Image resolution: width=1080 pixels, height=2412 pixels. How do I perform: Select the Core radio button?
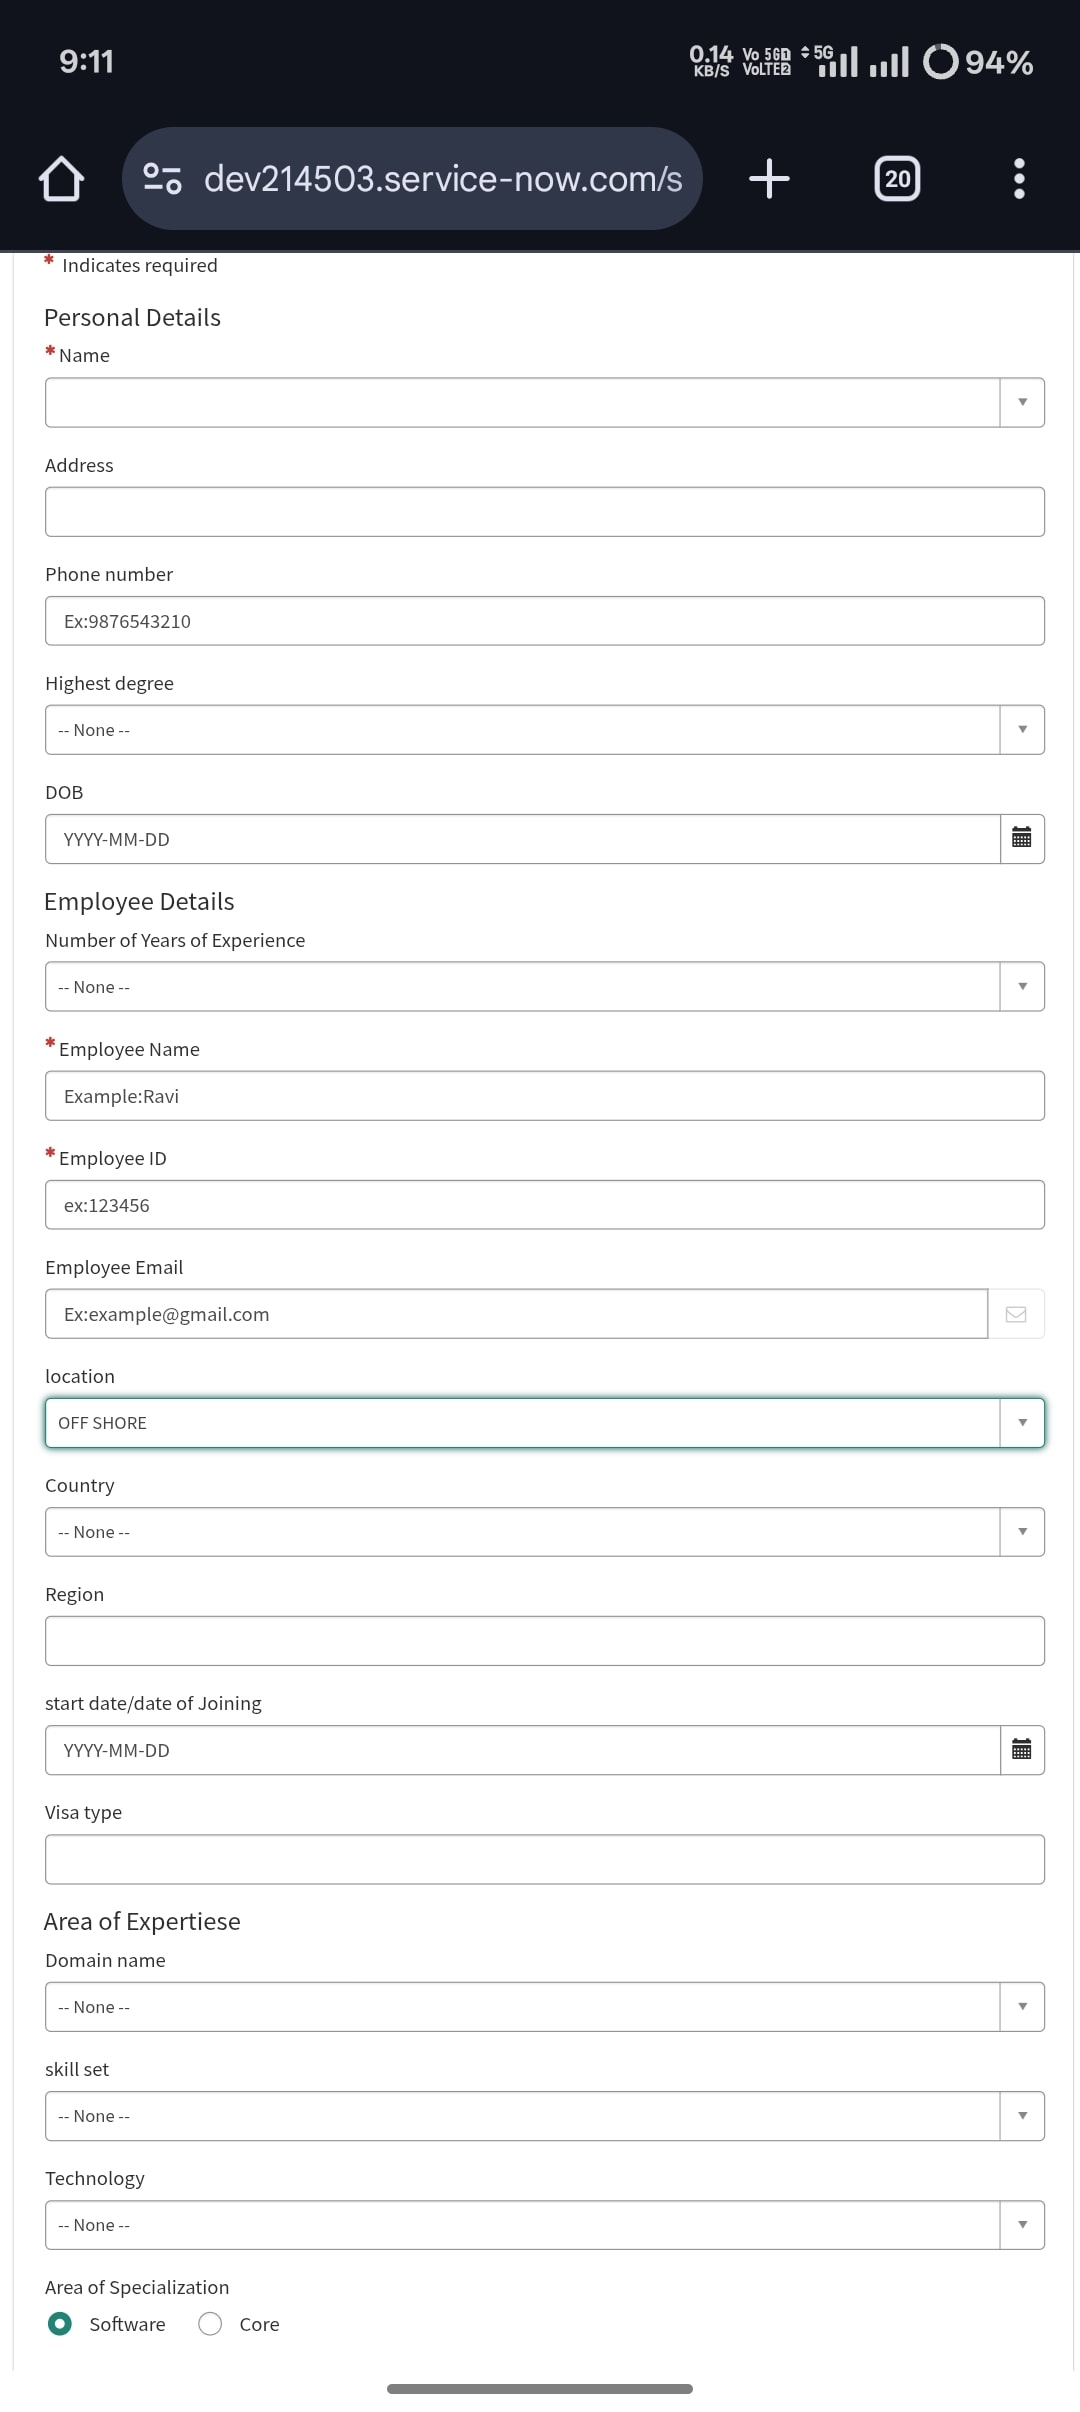click(210, 2324)
